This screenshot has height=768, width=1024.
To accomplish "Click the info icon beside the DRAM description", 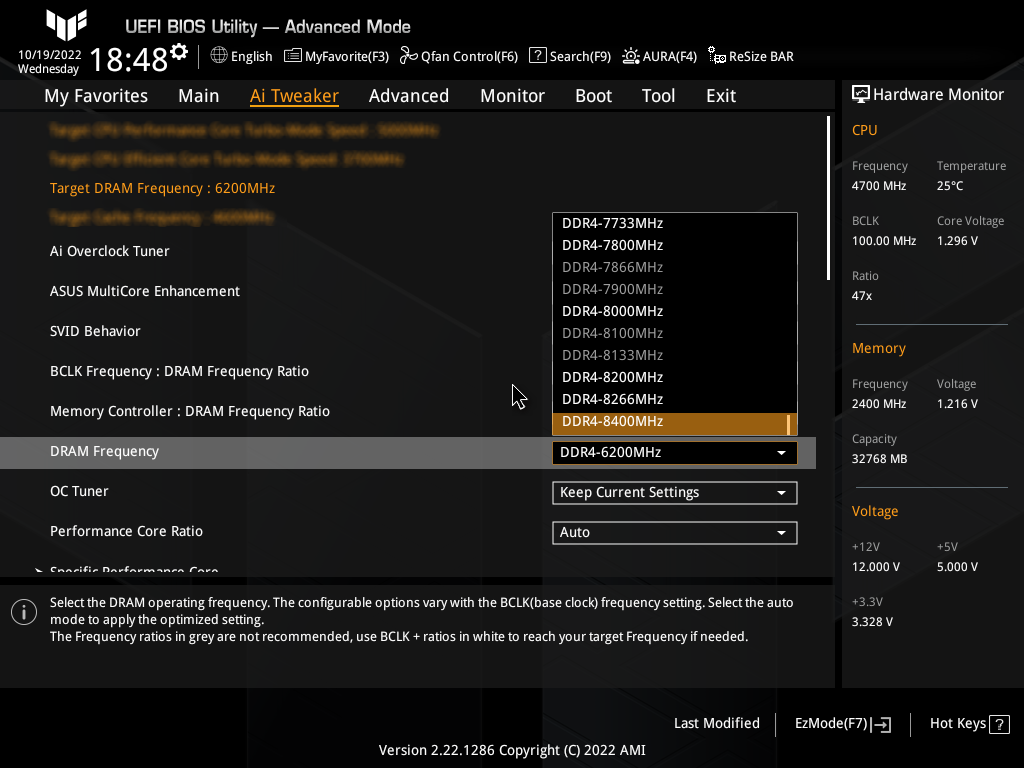I will coord(23,611).
